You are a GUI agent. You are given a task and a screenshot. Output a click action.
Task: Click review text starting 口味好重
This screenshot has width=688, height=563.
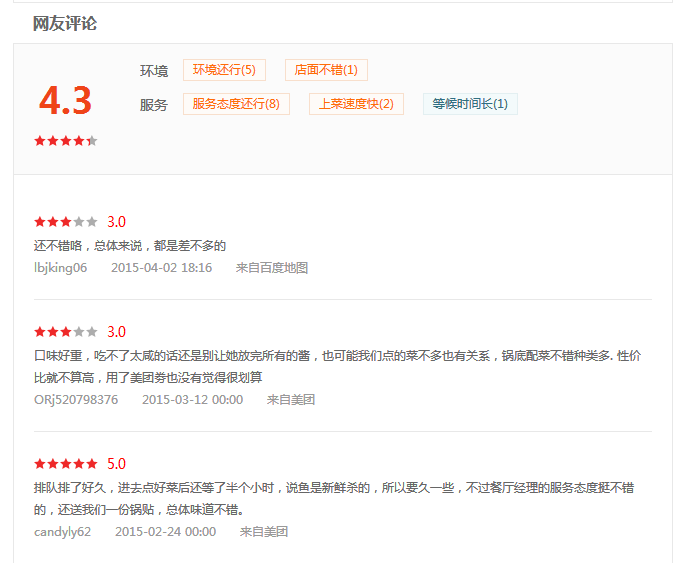tap(337, 366)
